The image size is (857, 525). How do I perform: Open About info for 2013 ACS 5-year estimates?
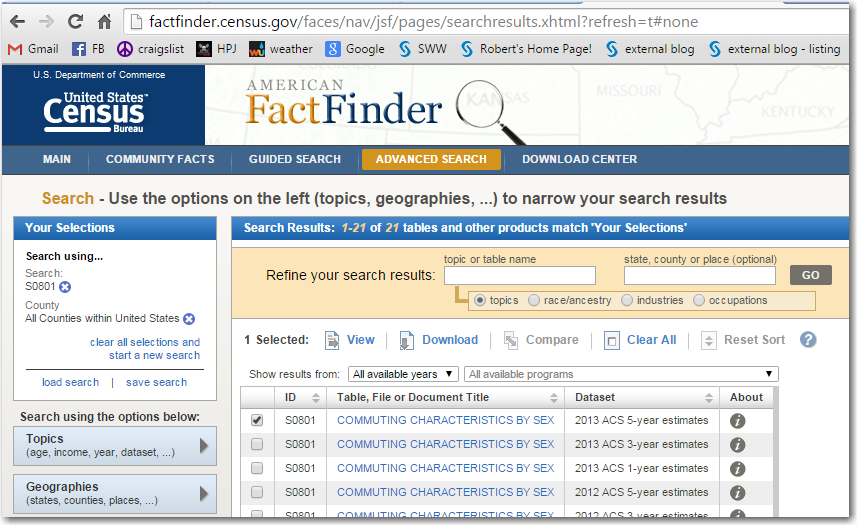(x=738, y=421)
